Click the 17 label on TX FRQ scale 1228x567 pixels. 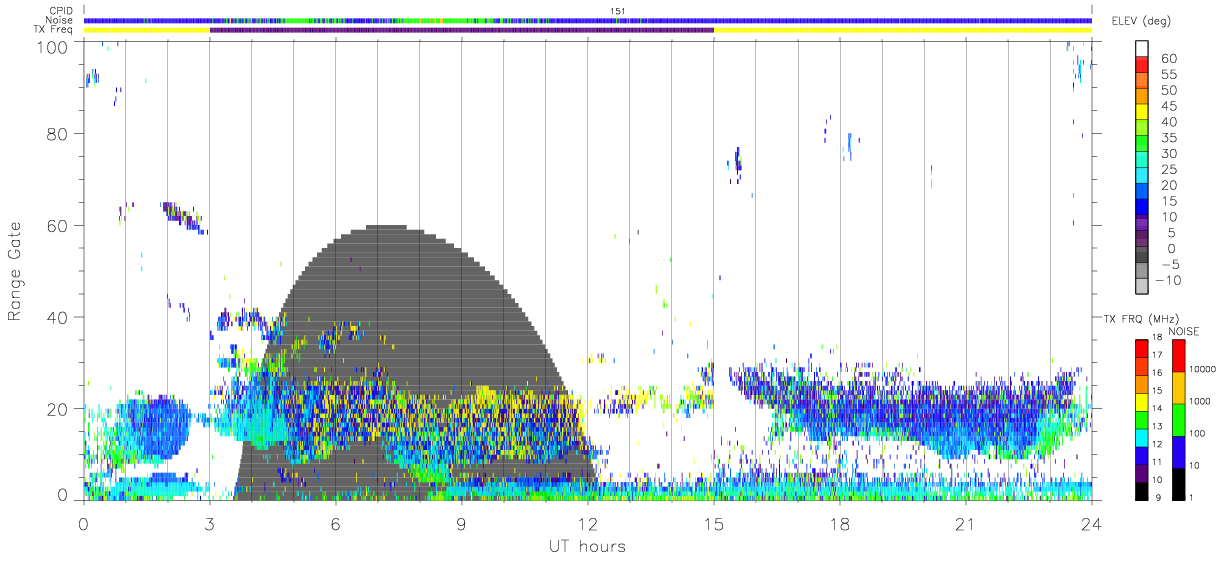(x=1158, y=355)
